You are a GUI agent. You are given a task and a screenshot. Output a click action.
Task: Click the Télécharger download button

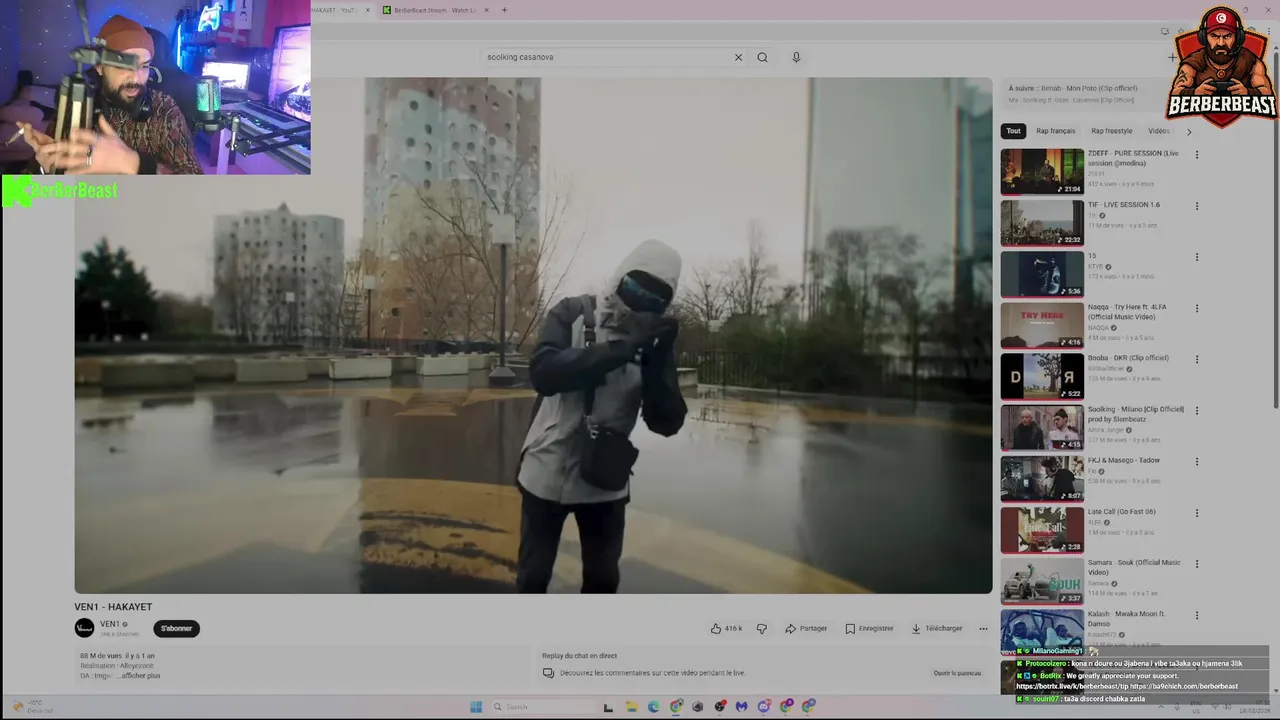(x=936, y=628)
